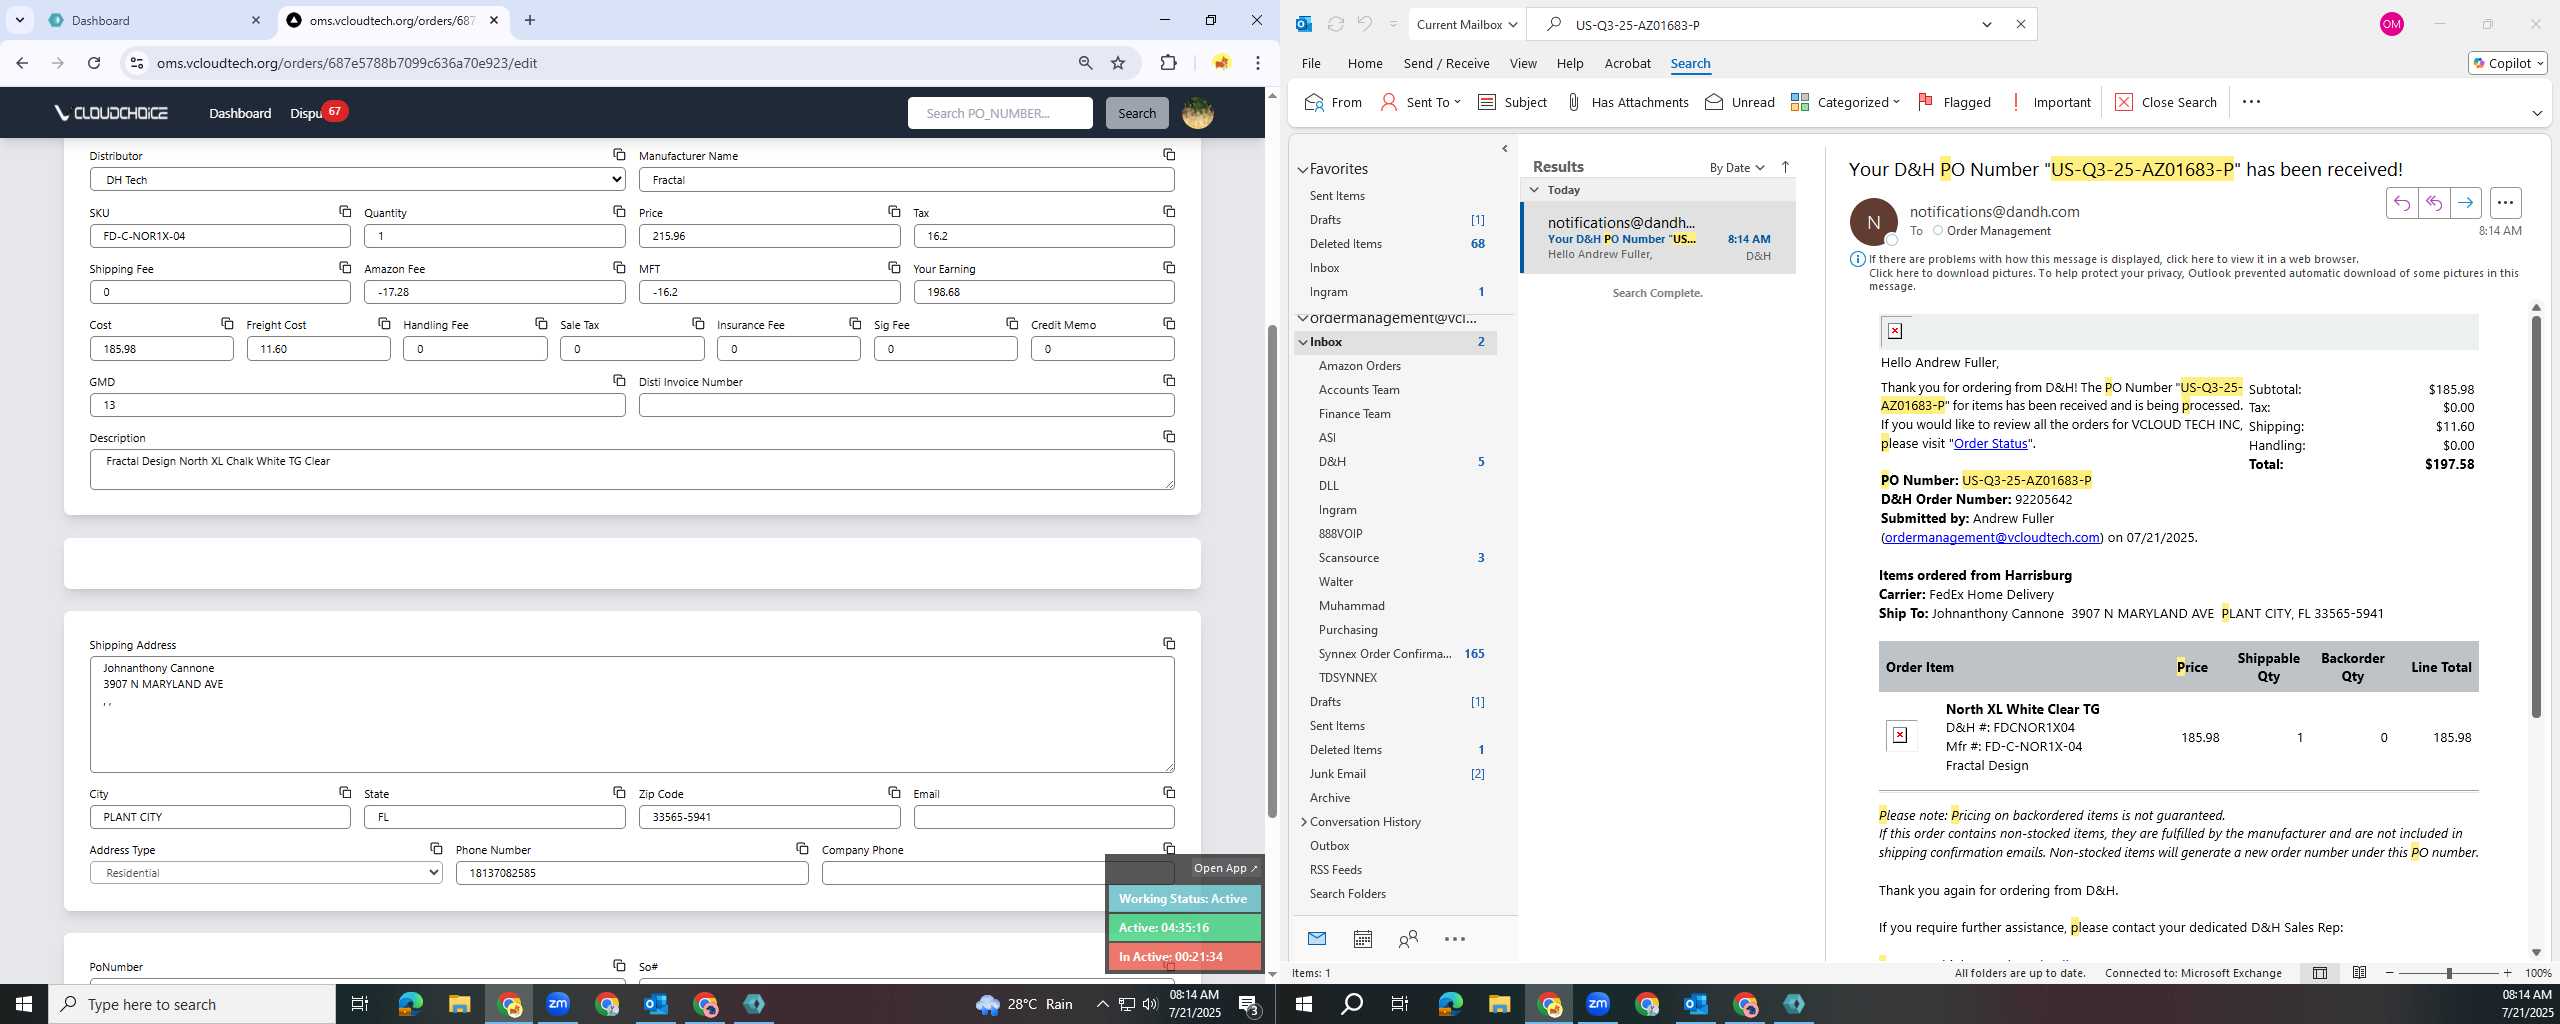The image size is (2560, 1024).
Task: Click the ordermanagement@vcloudtech.com email link
Action: click(1992, 537)
